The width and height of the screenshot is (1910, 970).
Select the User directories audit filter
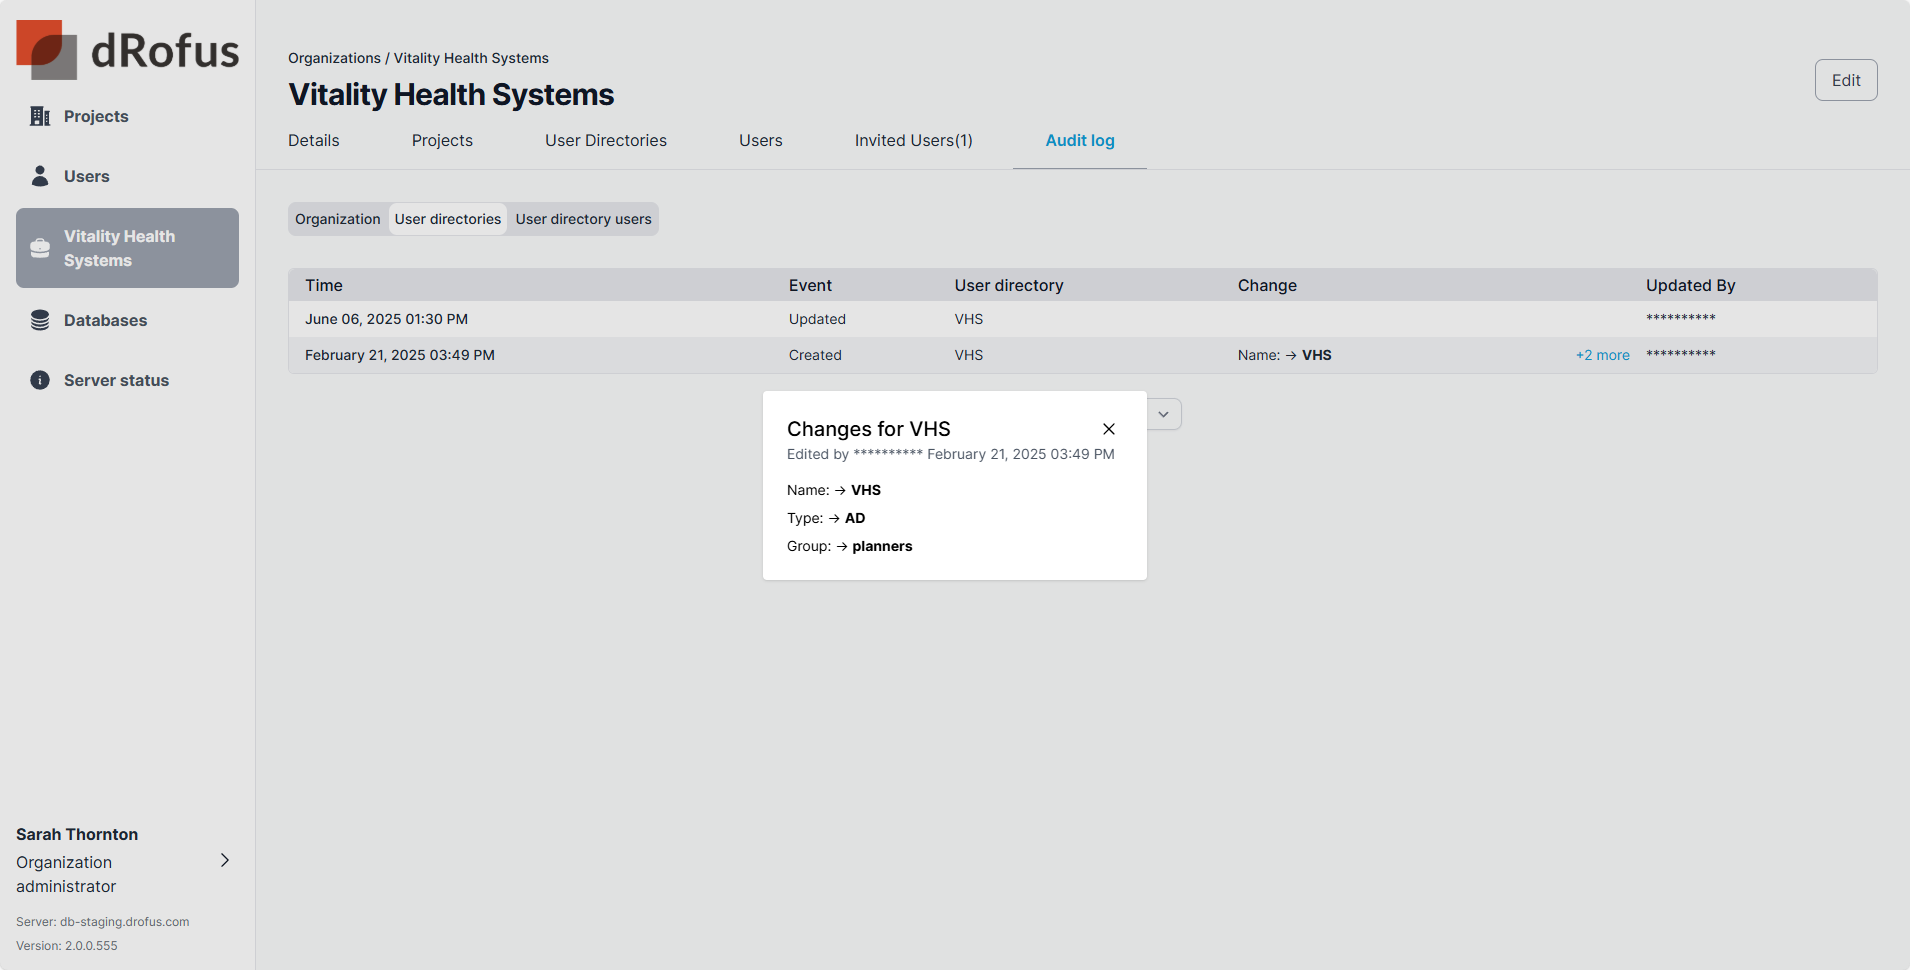pyautogui.click(x=447, y=219)
